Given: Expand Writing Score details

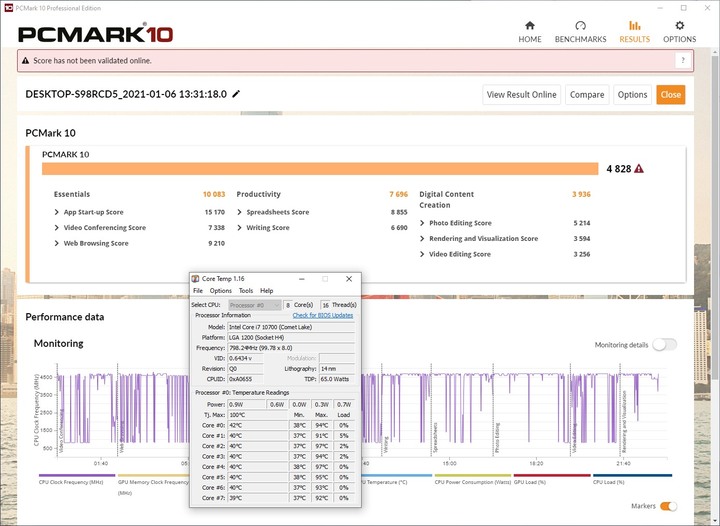Looking at the screenshot, I should click(x=239, y=228).
